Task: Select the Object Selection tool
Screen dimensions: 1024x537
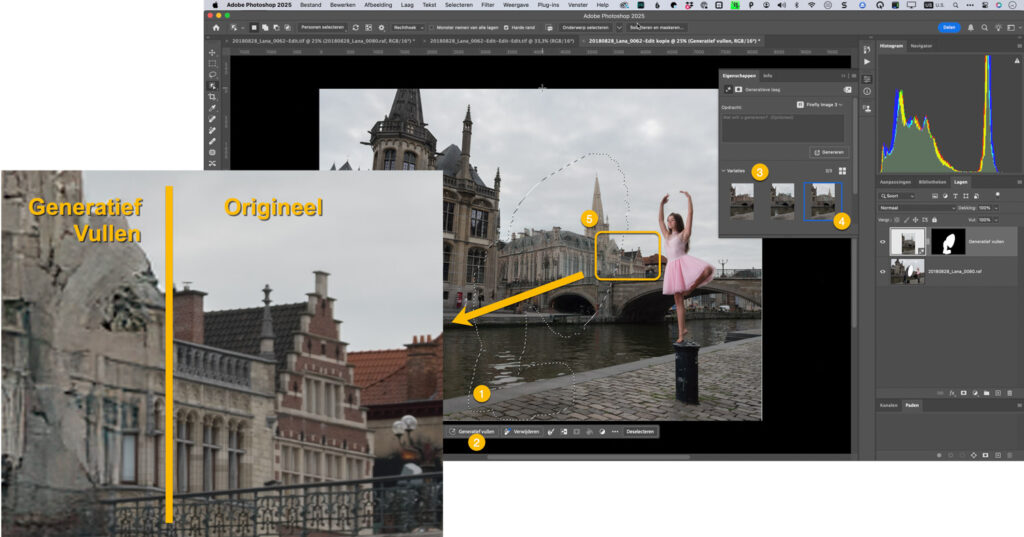Action: [x=212, y=86]
